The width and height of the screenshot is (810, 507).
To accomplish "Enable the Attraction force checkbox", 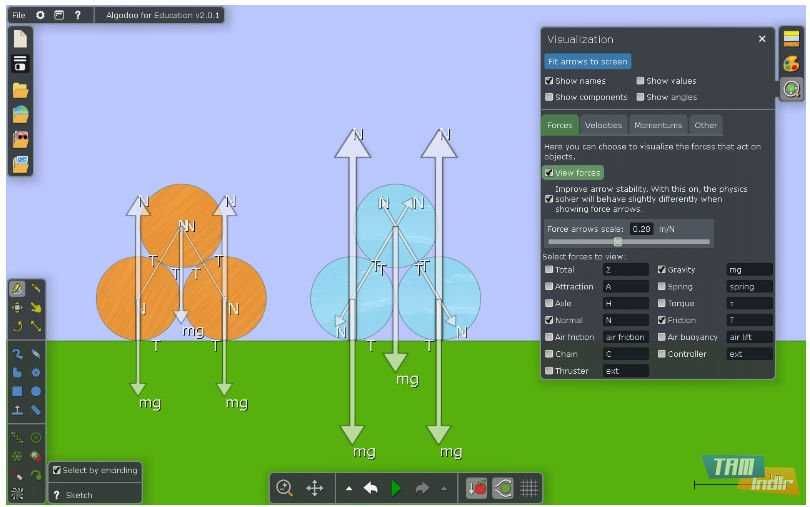I will tap(549, 286).
